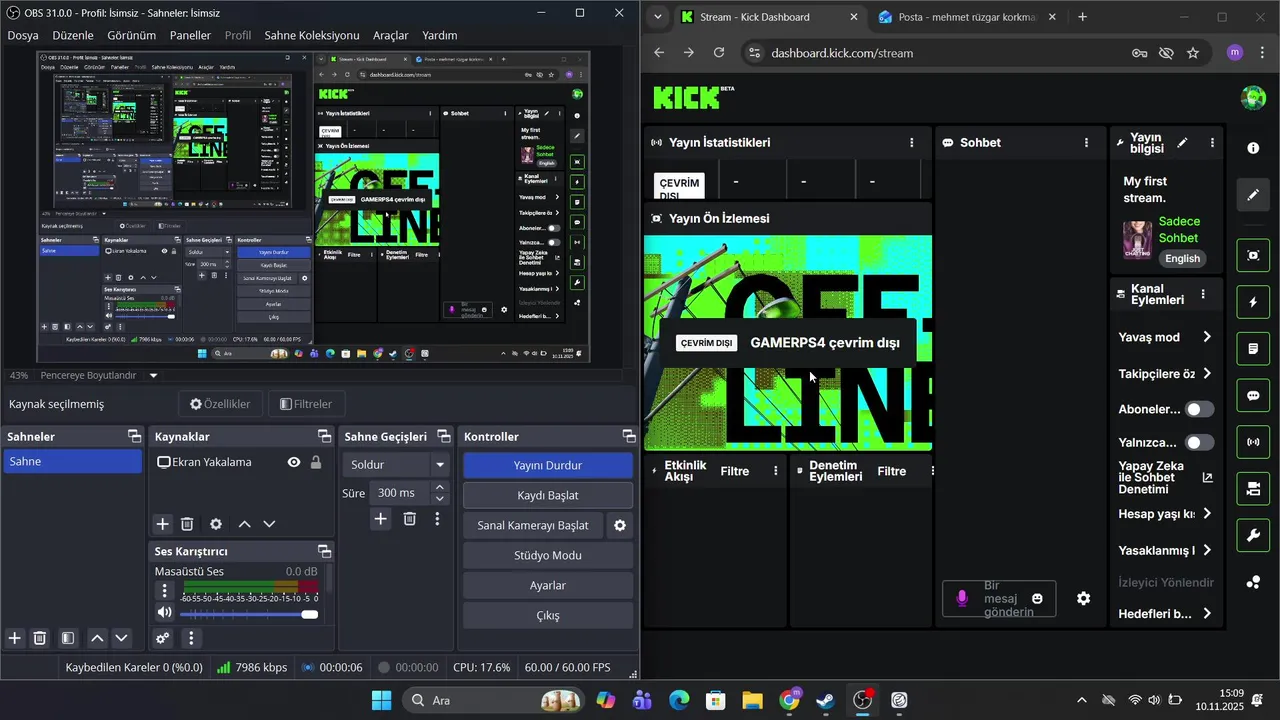
Task: Remove transition with Sahne Geçişleri trash icon
Action: 409,518
